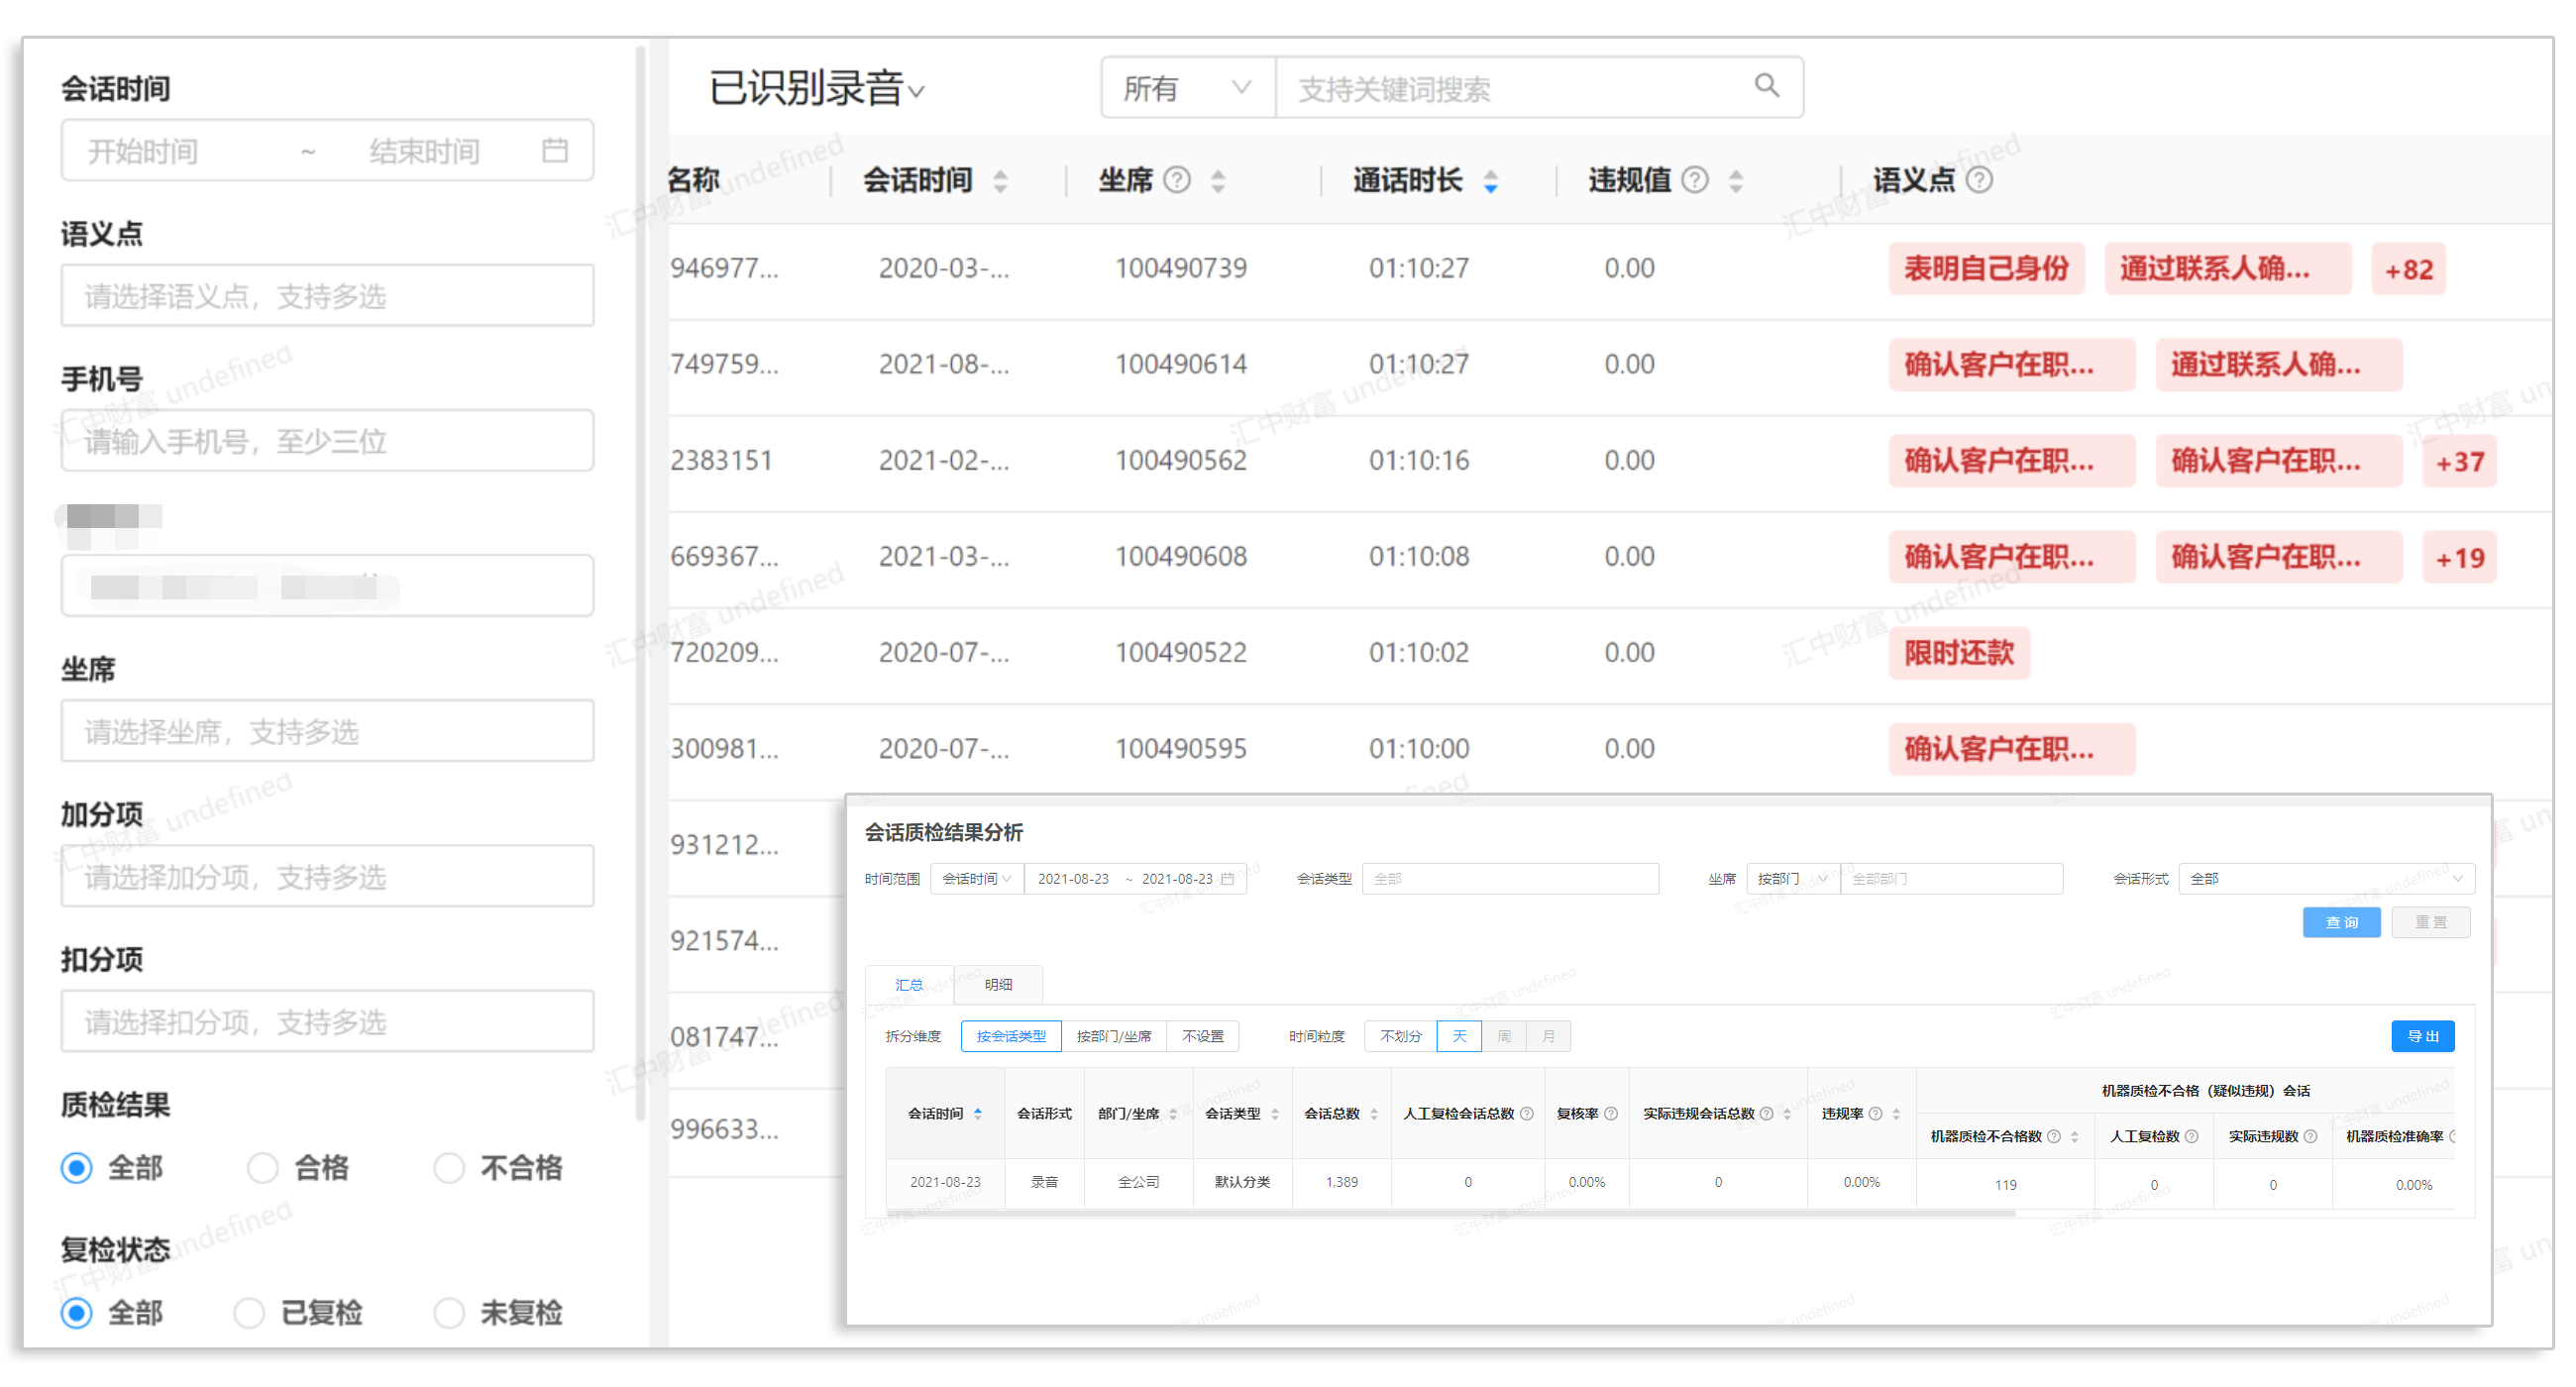2576x1387 pixels.
Task: Sort recordings by 坐席 column
Action: [1218, 181]
